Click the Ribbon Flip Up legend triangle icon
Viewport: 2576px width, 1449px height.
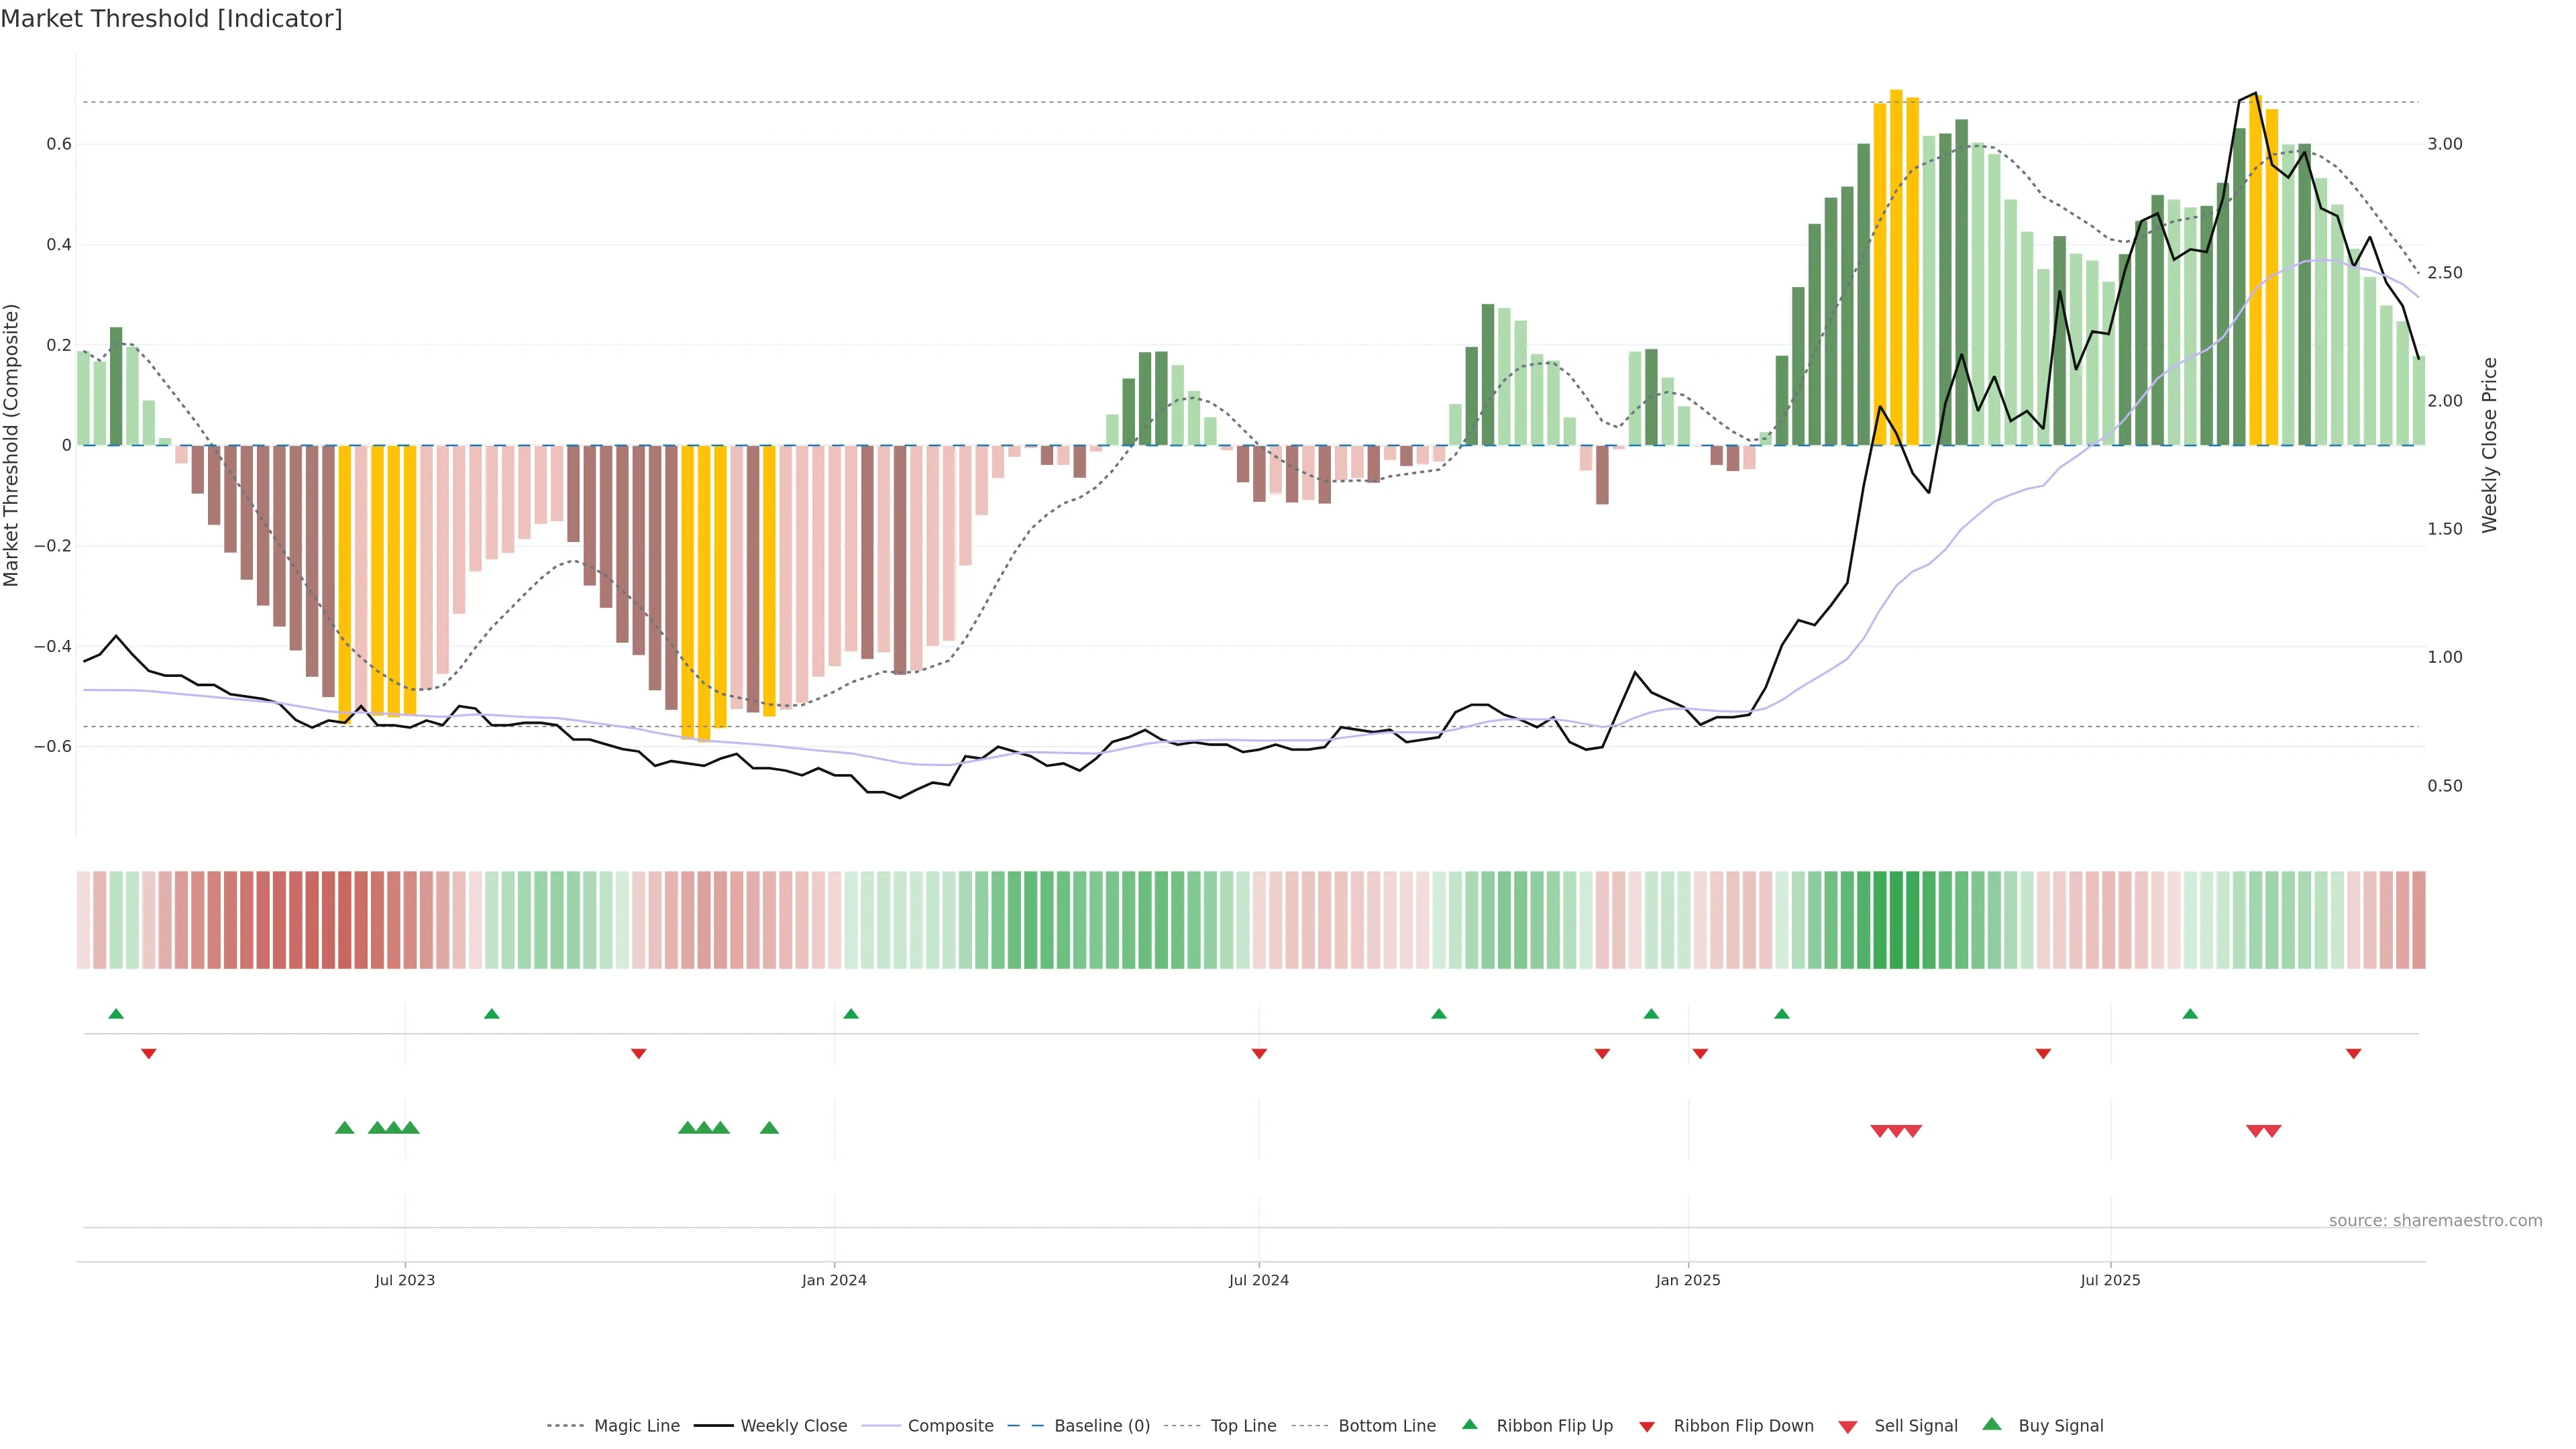[1469, 1424]
